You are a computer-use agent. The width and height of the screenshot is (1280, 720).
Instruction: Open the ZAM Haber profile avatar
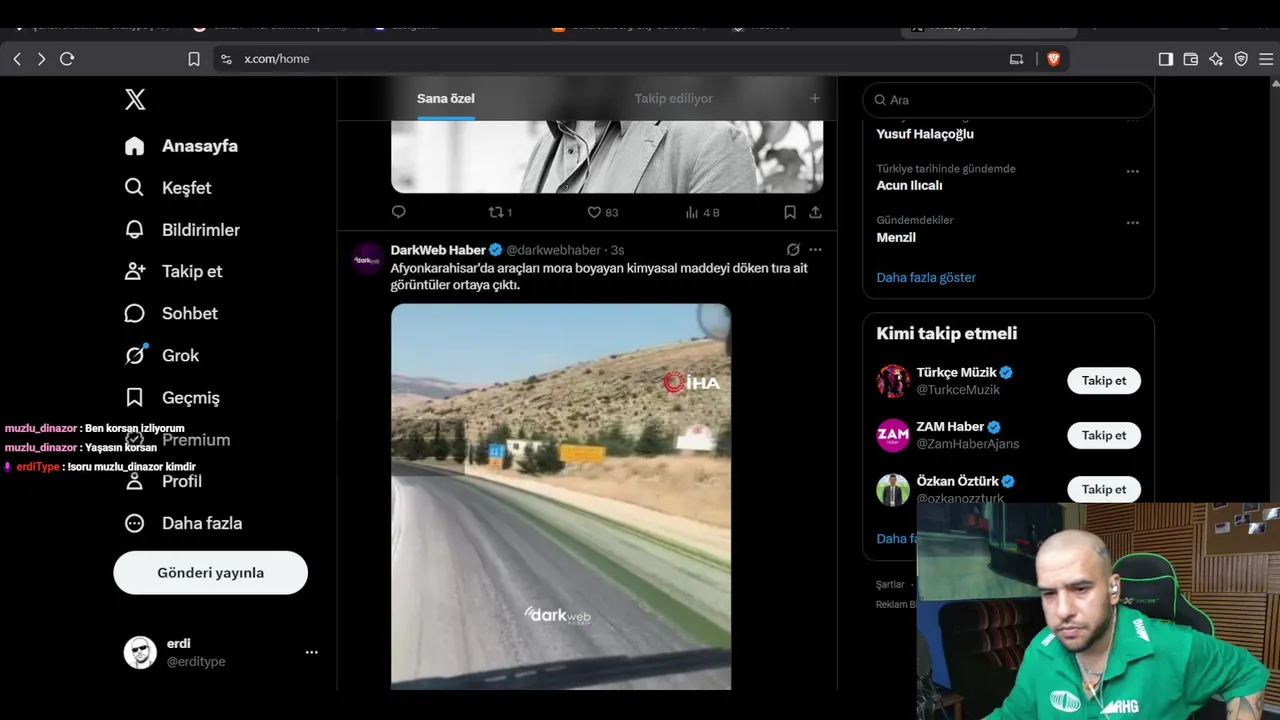[x=893, y=435]
